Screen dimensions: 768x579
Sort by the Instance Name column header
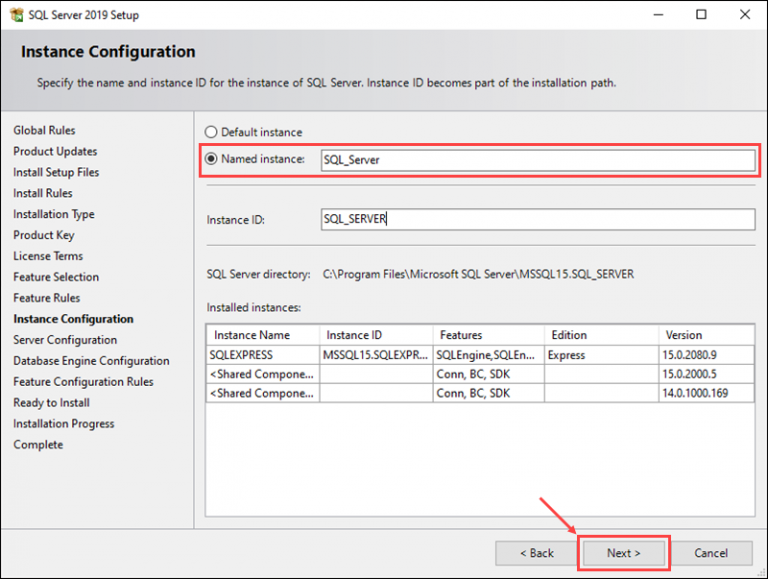(x=252, y=335)
